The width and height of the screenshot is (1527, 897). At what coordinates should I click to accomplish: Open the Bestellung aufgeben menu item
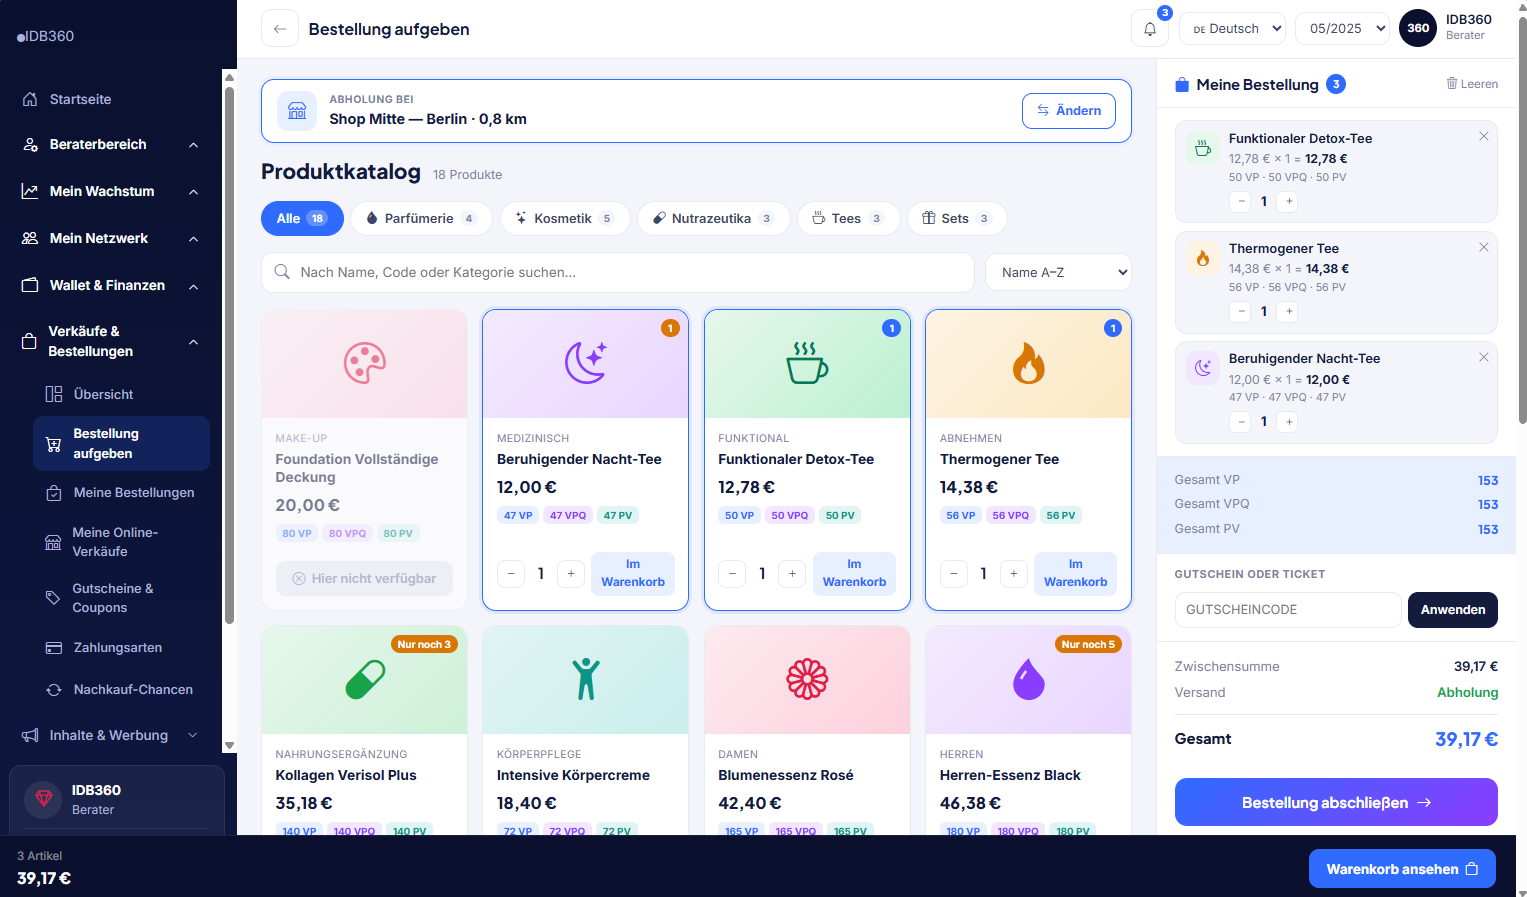(x=121, y=443)
